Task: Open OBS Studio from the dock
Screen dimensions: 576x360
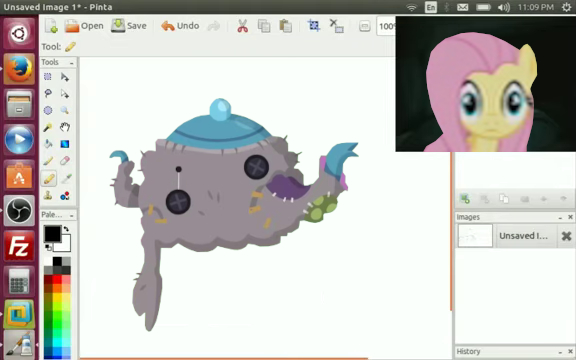Action: point(19,210)
